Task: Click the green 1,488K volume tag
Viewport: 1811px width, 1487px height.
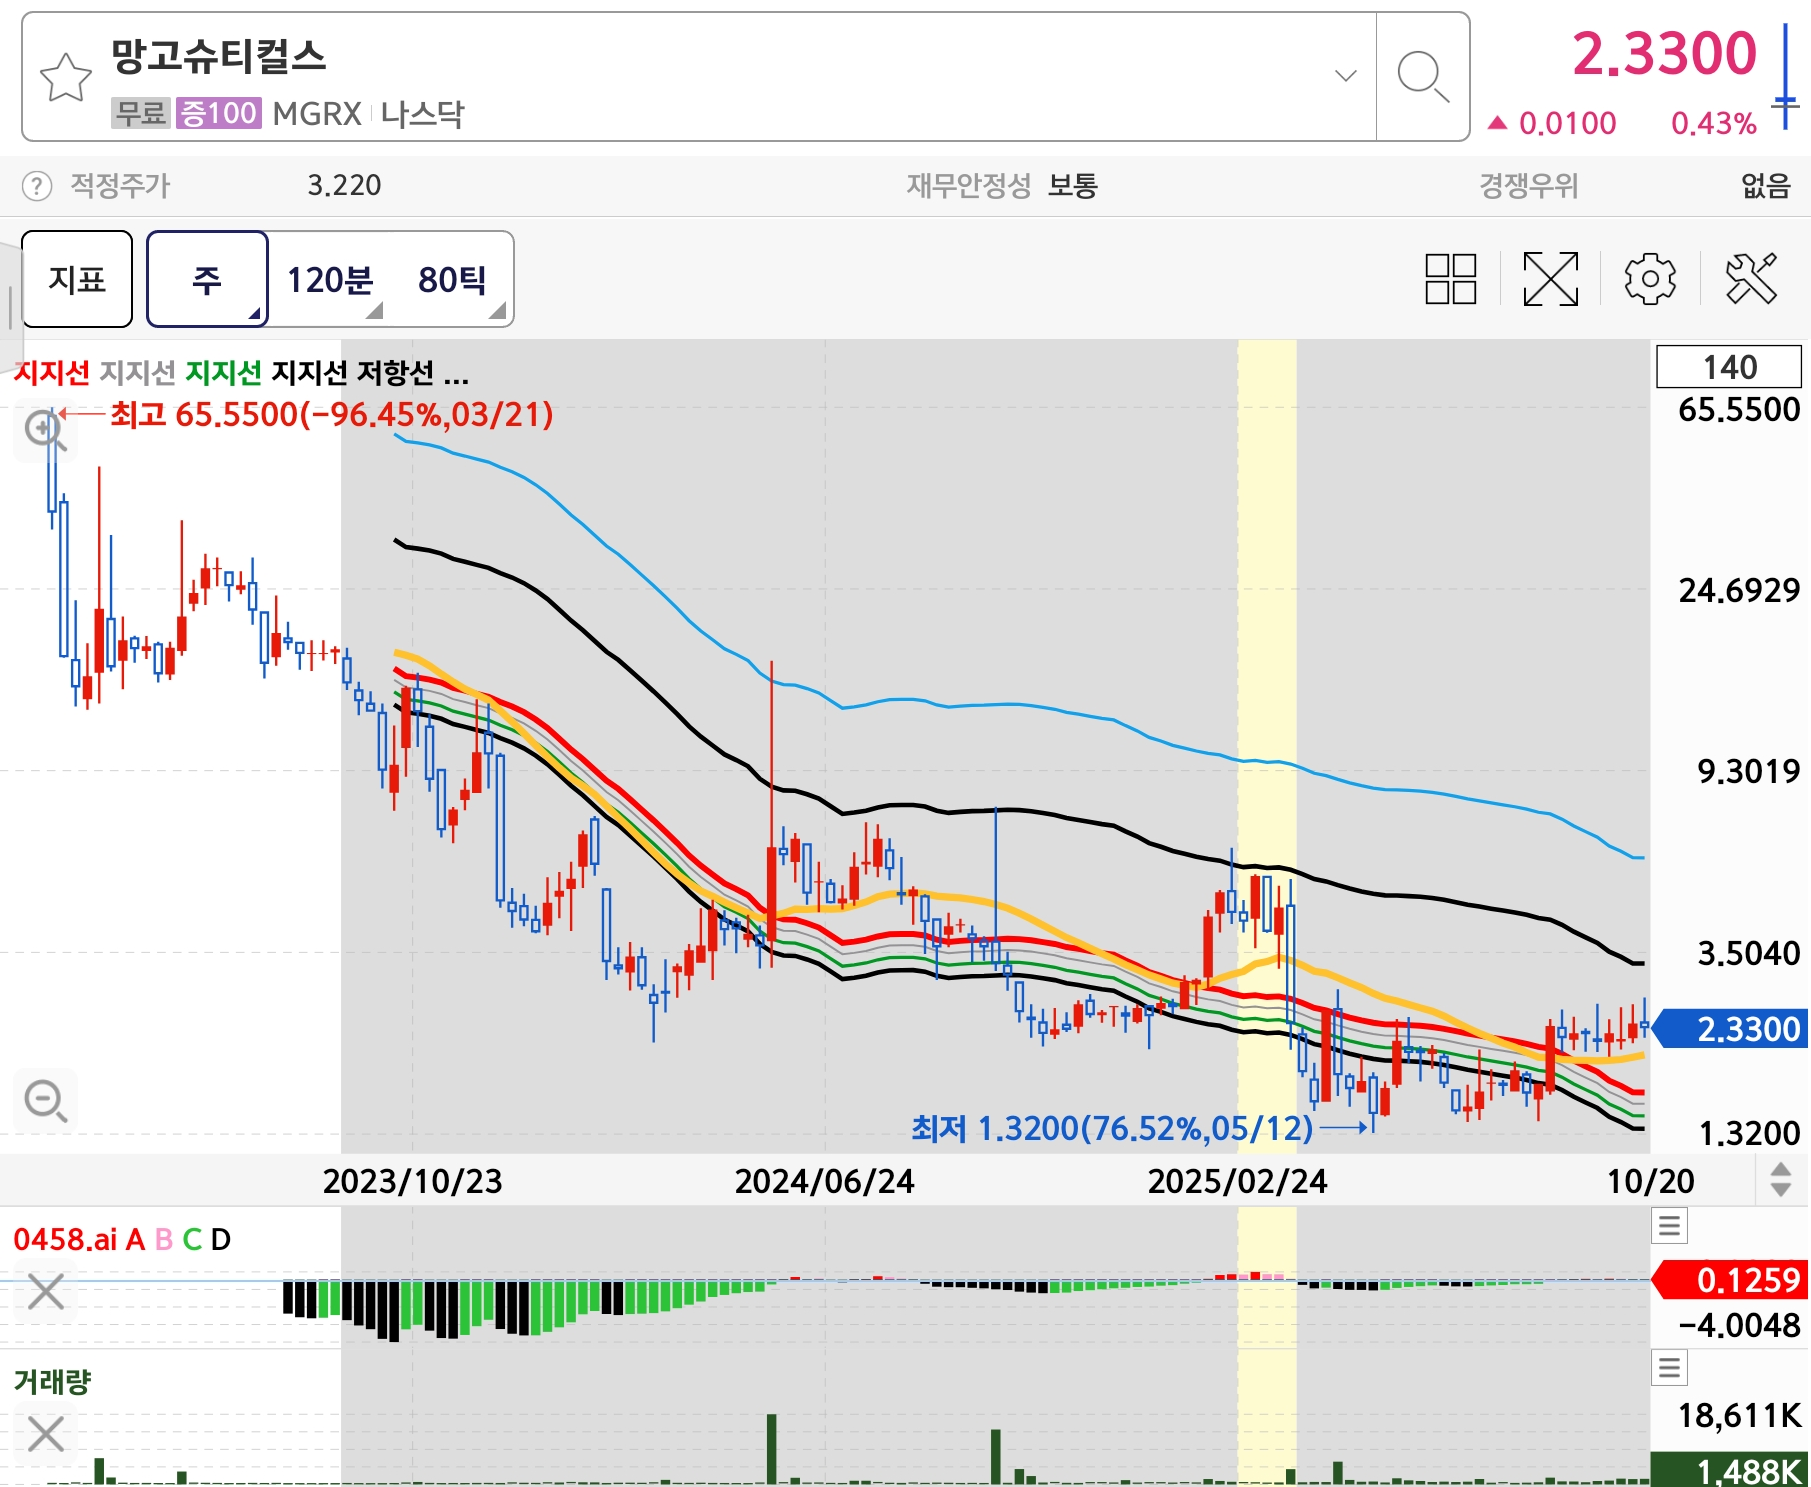Action: pos(1731,1470)
